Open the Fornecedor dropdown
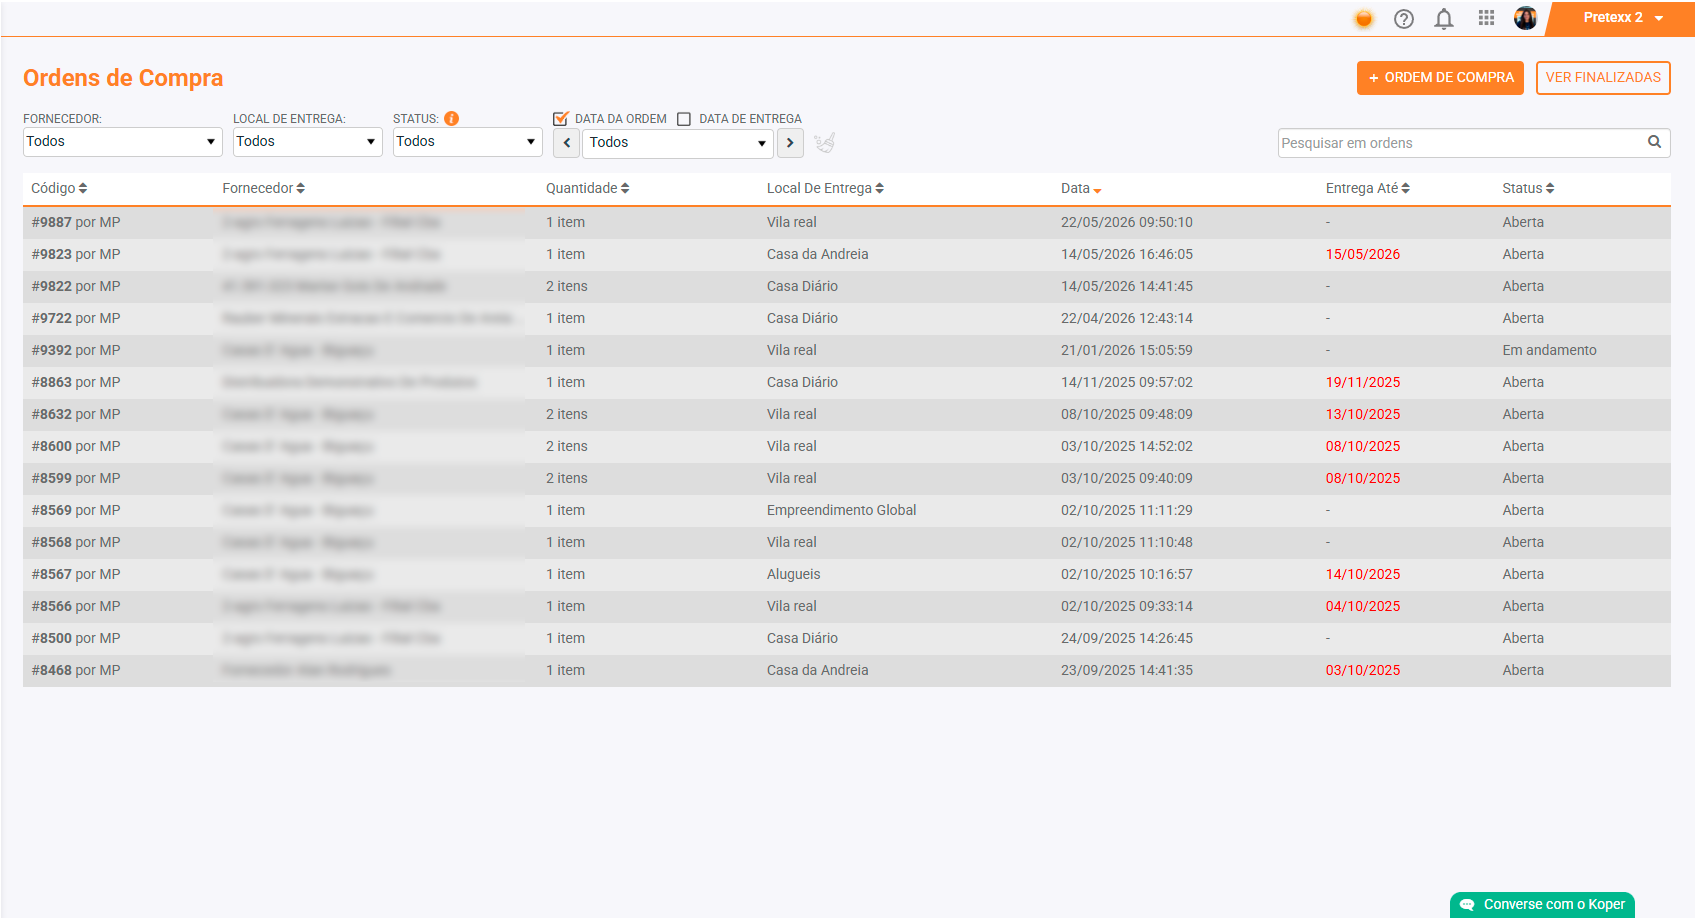Screen dimensions: 1695x919 [122, 142]
